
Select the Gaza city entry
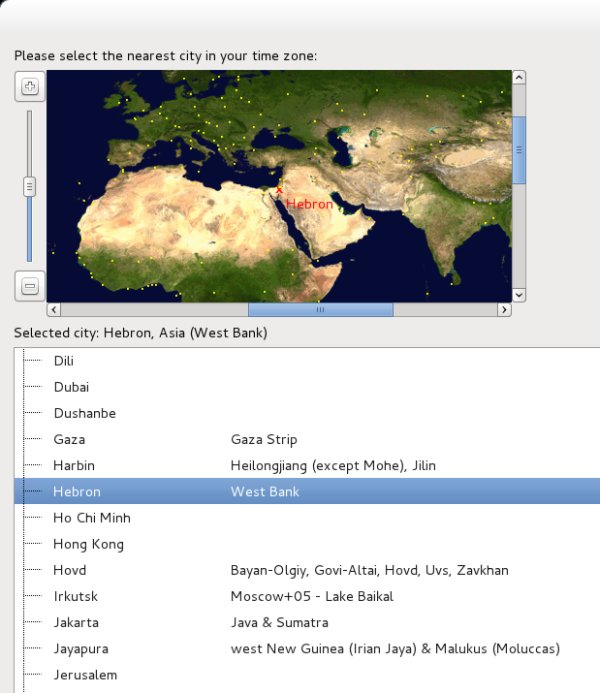[x=69, y=439]
